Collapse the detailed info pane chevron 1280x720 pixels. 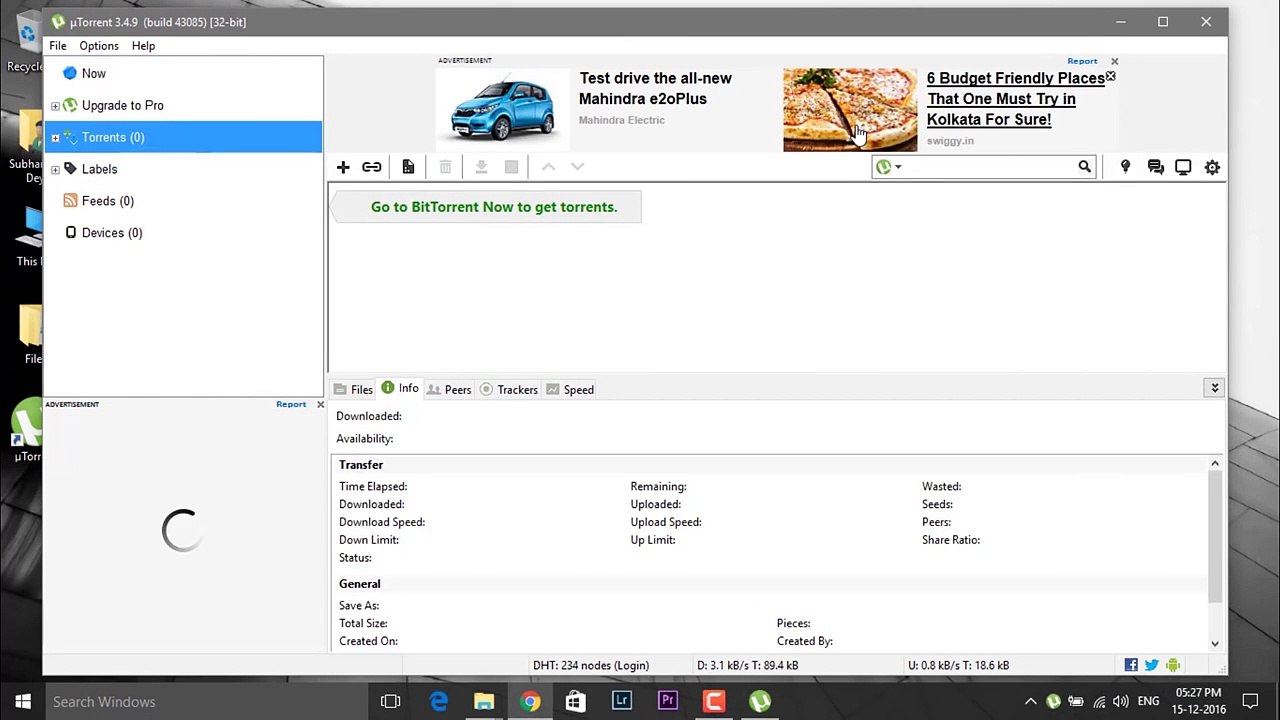click(1214, 388)
